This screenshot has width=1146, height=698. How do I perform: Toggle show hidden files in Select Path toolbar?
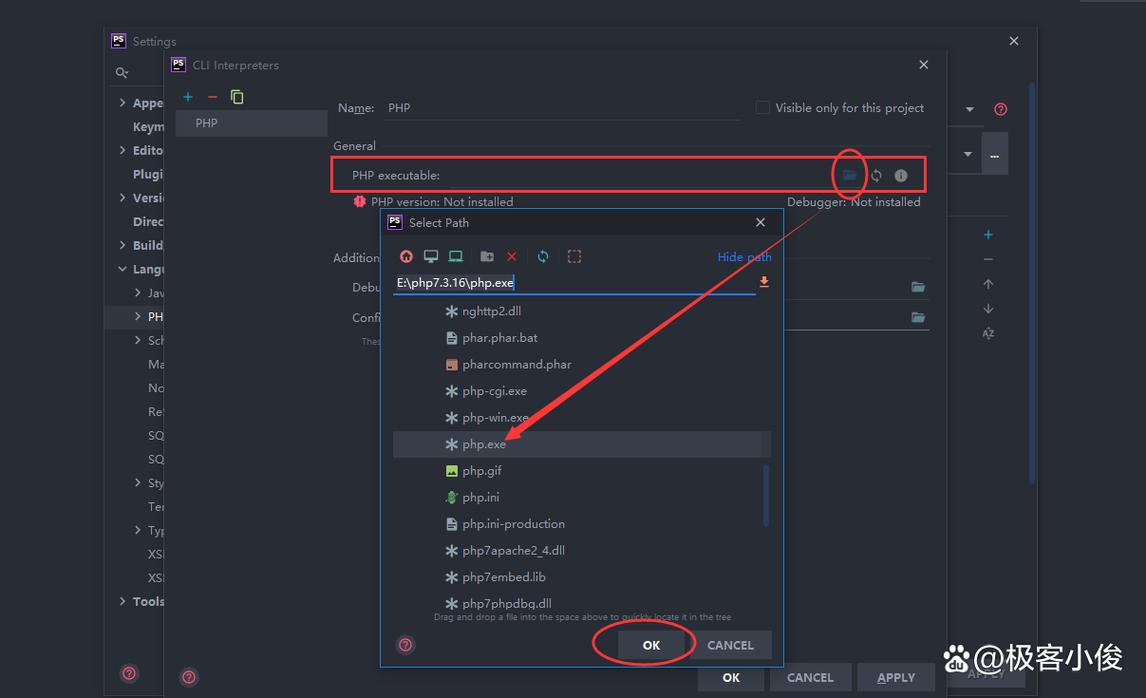[574, 256]
